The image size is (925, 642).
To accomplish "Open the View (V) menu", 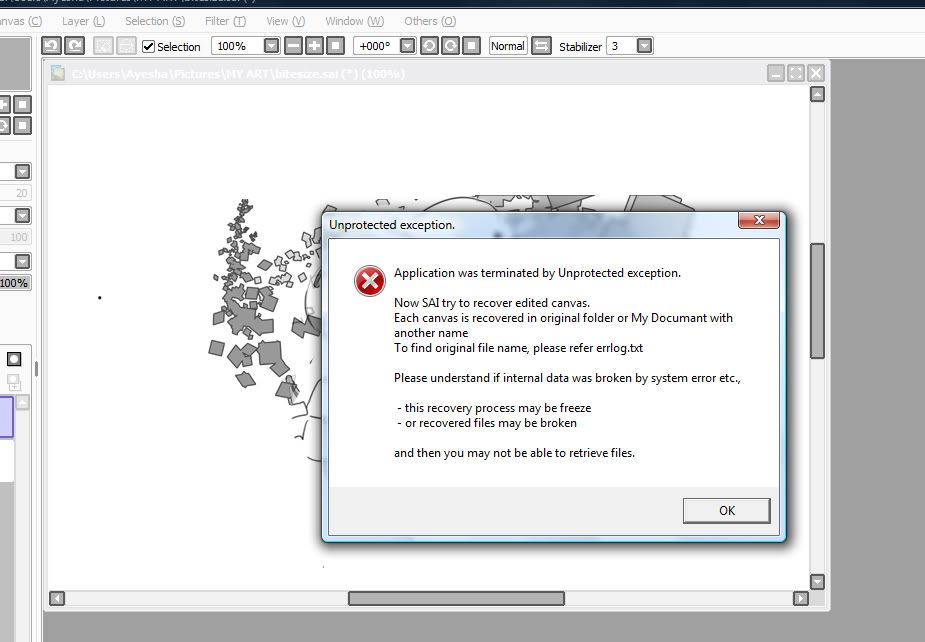I will (286, 21).
